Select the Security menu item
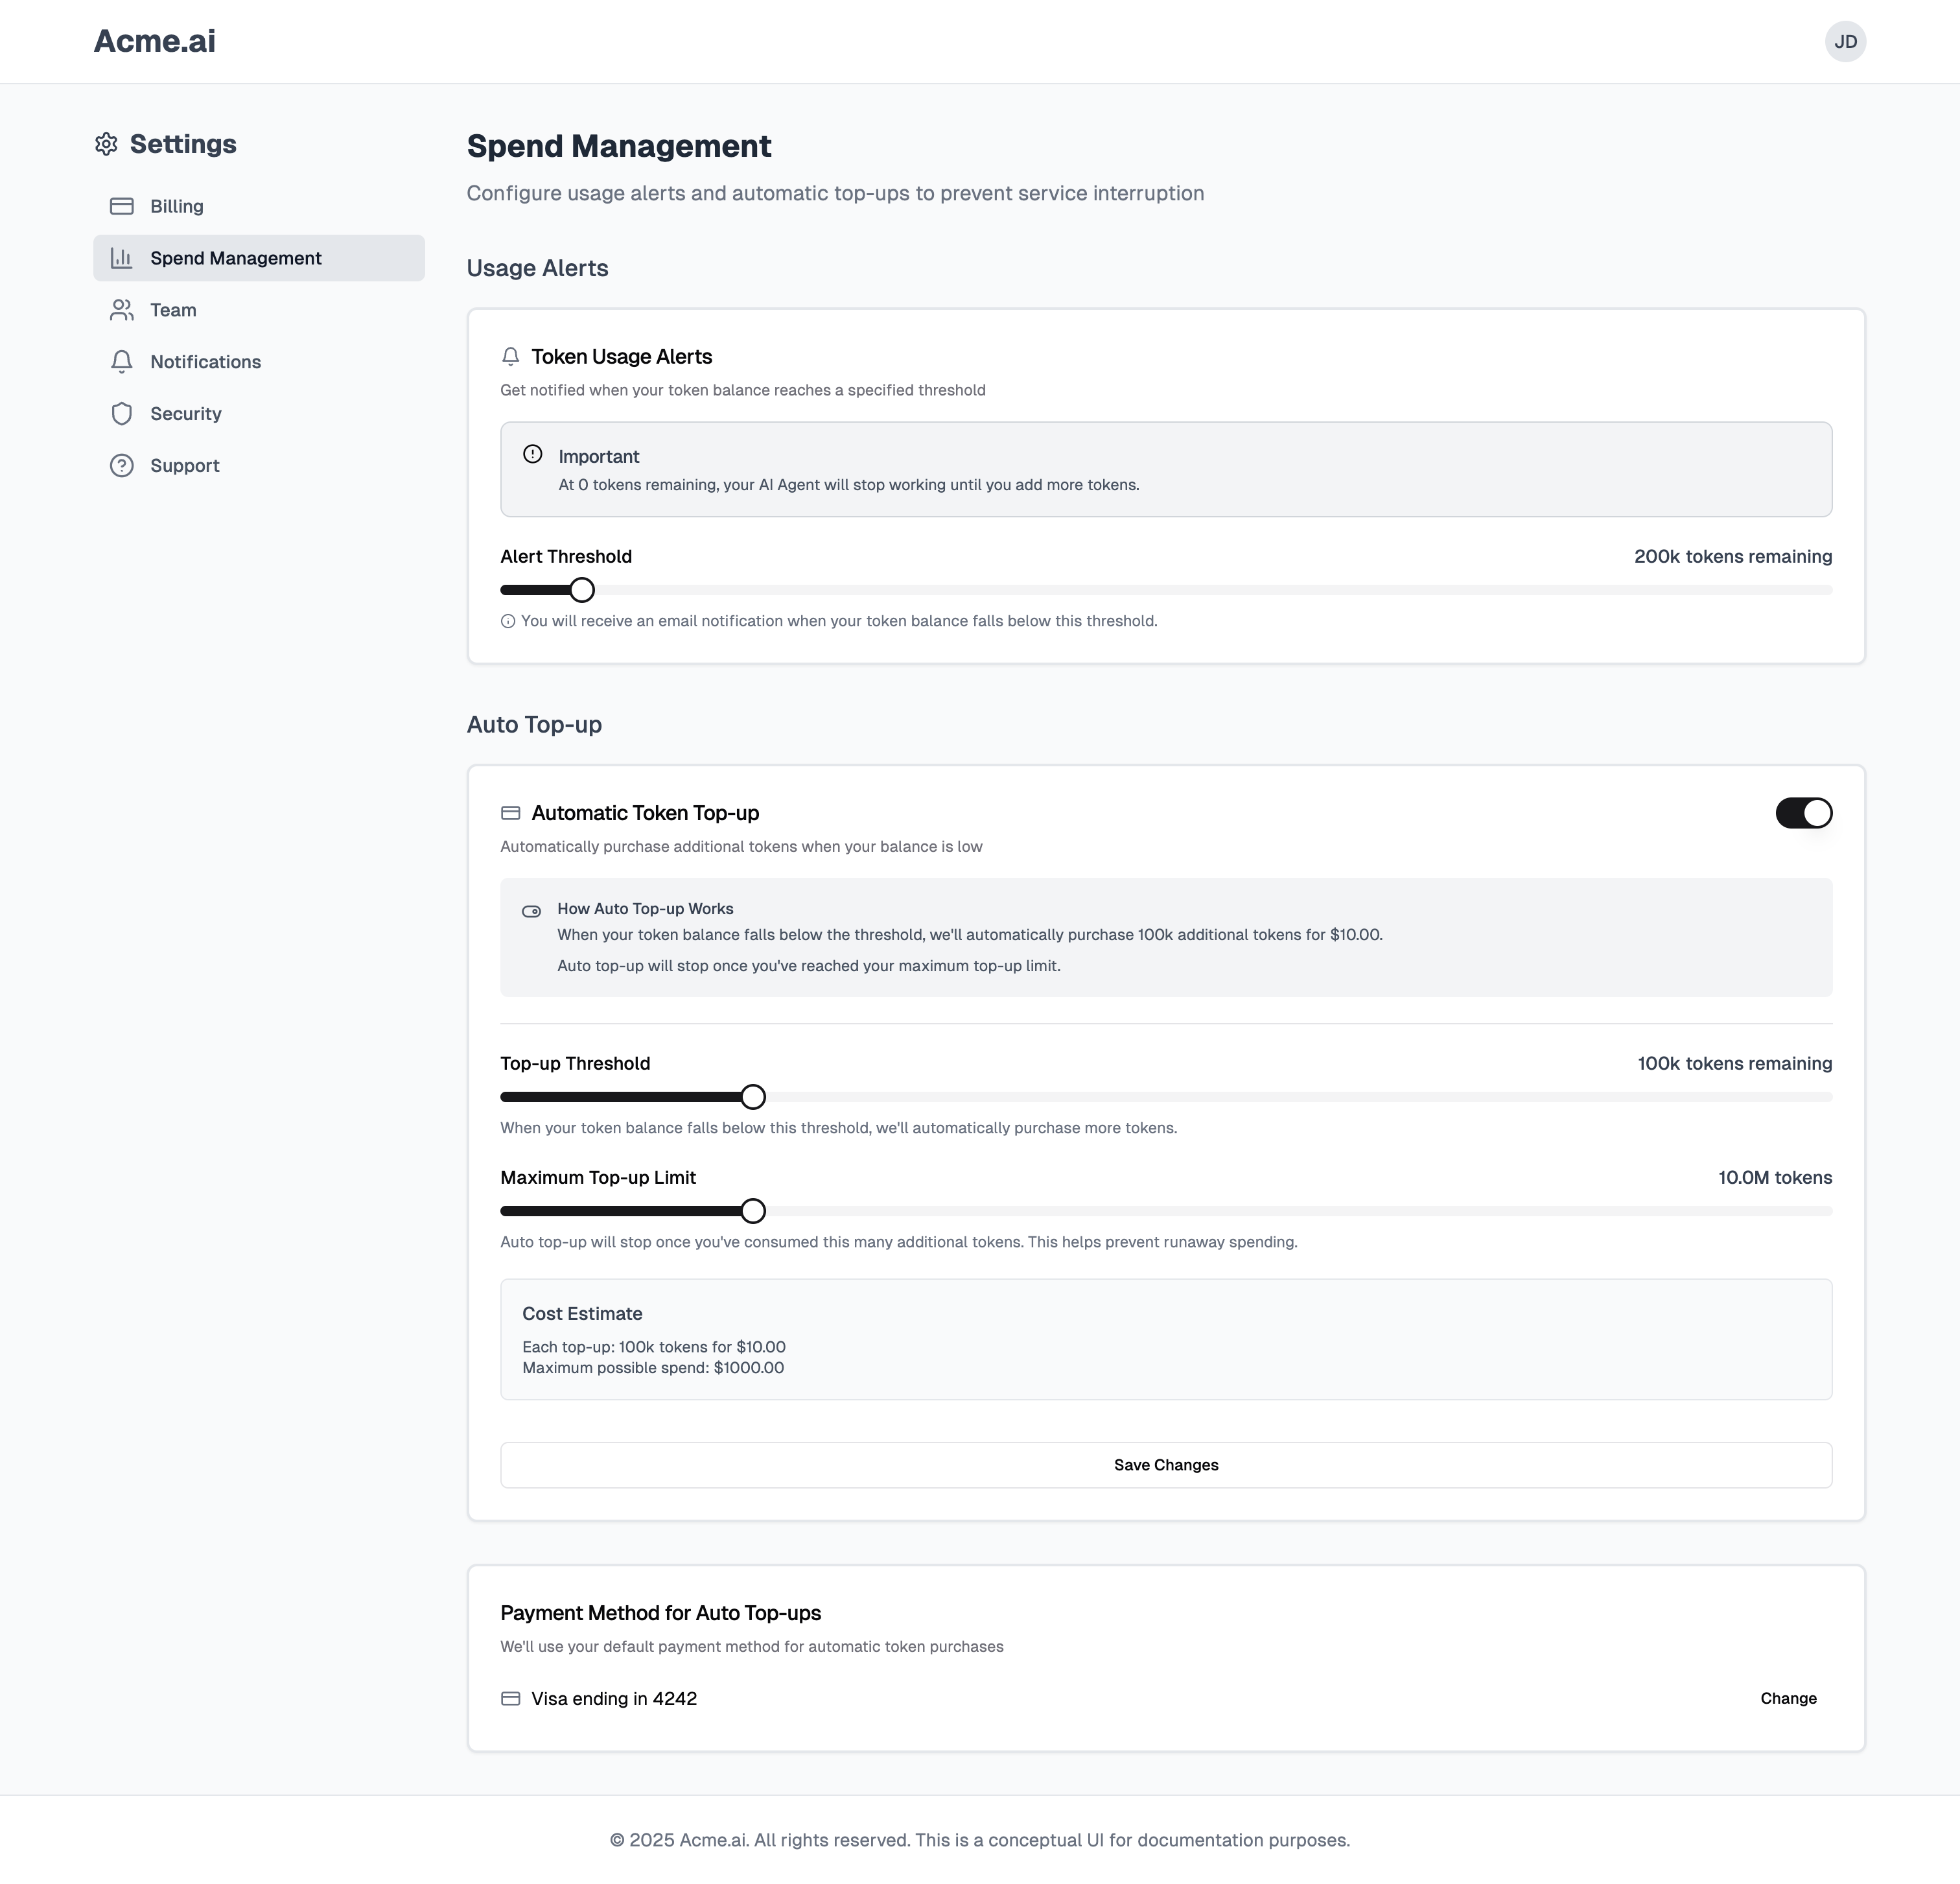Viewport: 1960px width, 1884px height. click(186, 414)
